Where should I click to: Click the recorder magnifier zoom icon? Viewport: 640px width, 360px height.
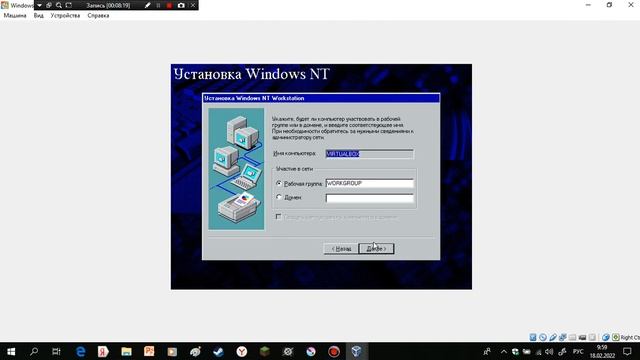[59, 5]
